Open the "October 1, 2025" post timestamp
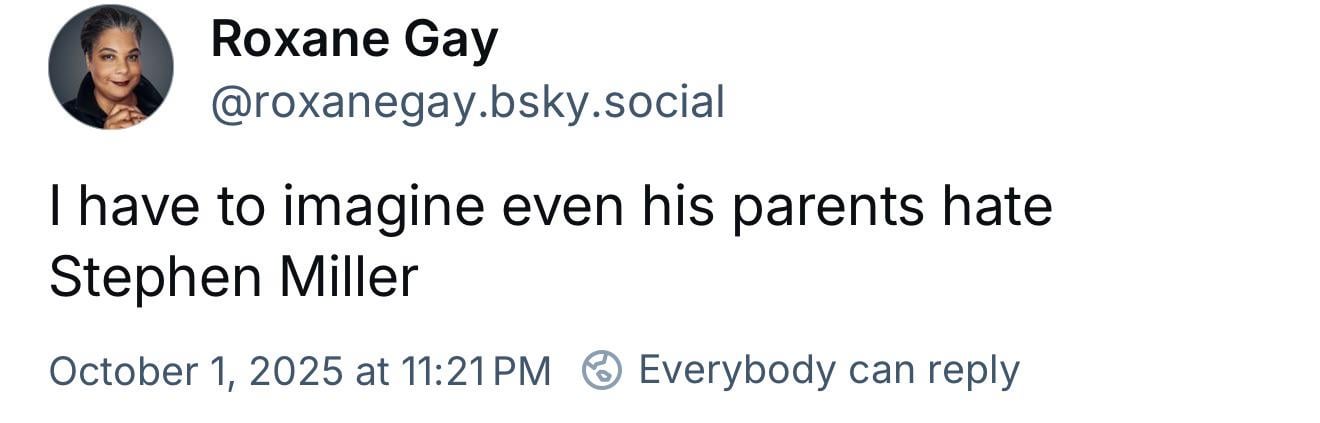Viewport: 1320px width, 423px height. tap(195, 371)
